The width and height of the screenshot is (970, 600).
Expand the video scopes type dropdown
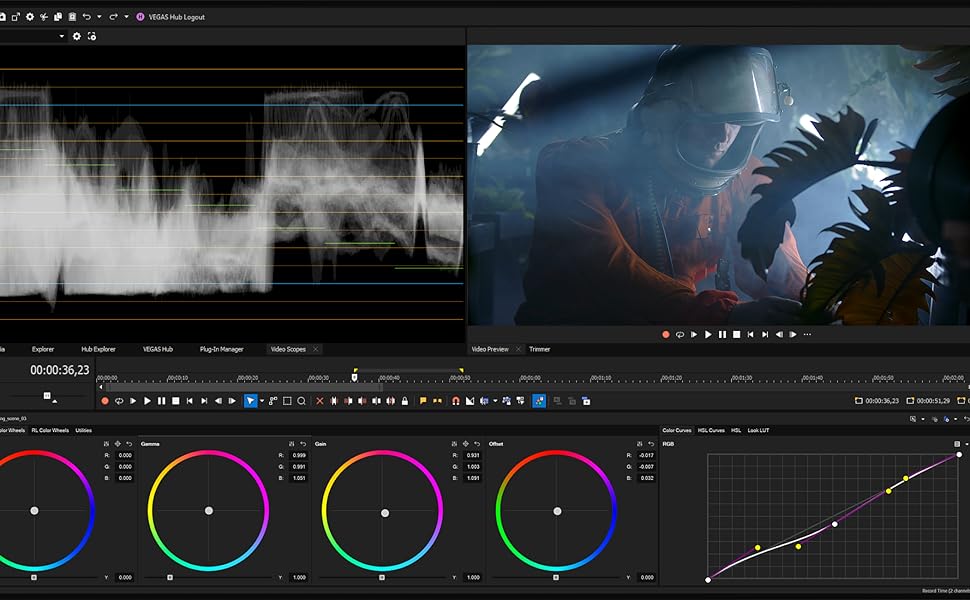coord(62,36)
